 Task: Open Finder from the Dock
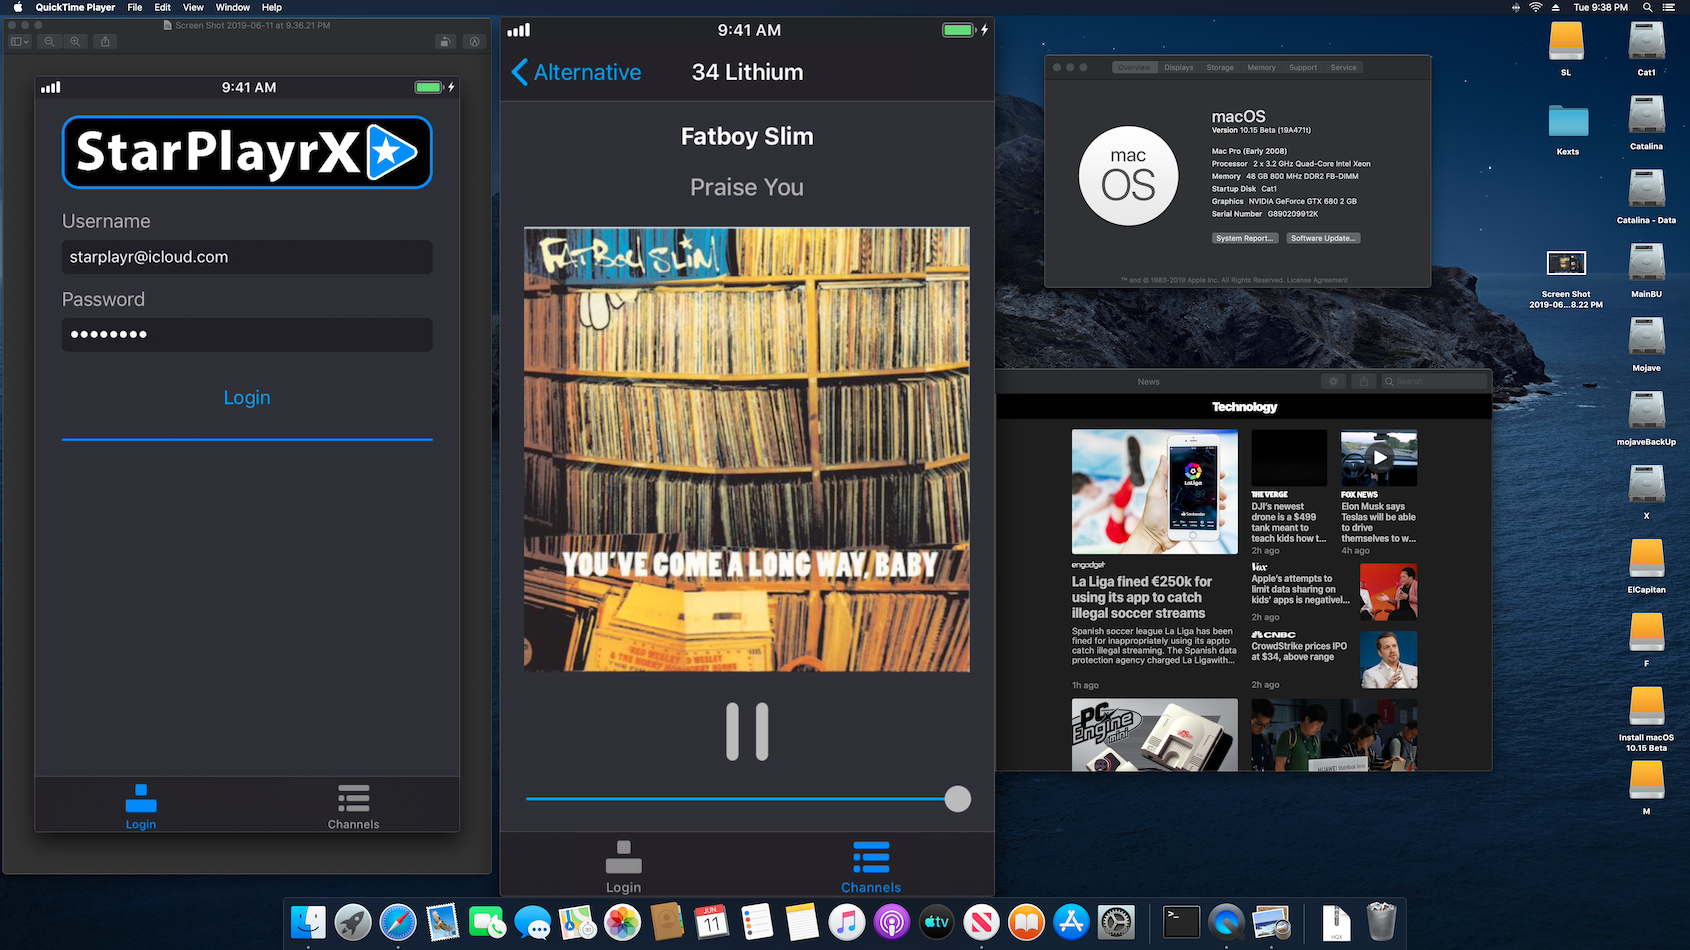click(308, 922)
